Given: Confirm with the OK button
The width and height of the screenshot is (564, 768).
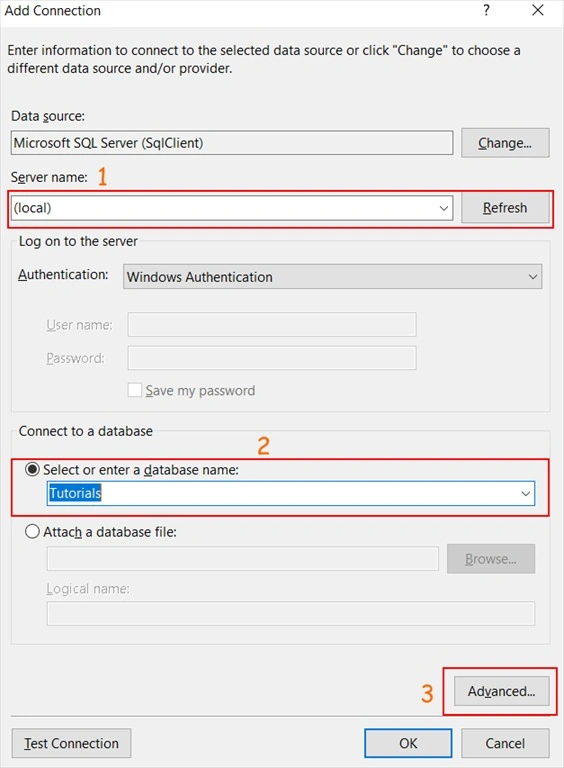Looking at the screenshot, I should (x=408, y=743).
